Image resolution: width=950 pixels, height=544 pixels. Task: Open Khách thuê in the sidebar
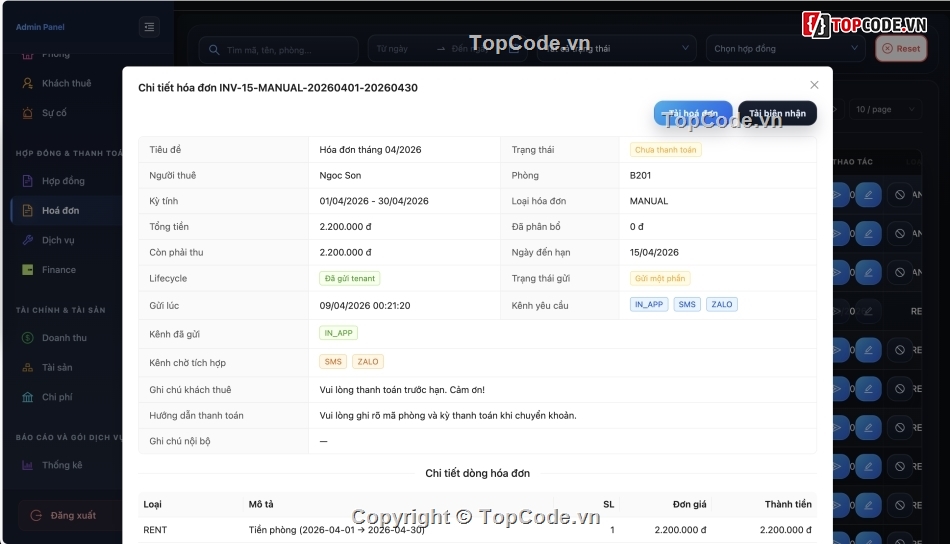(x=67, y=83)
